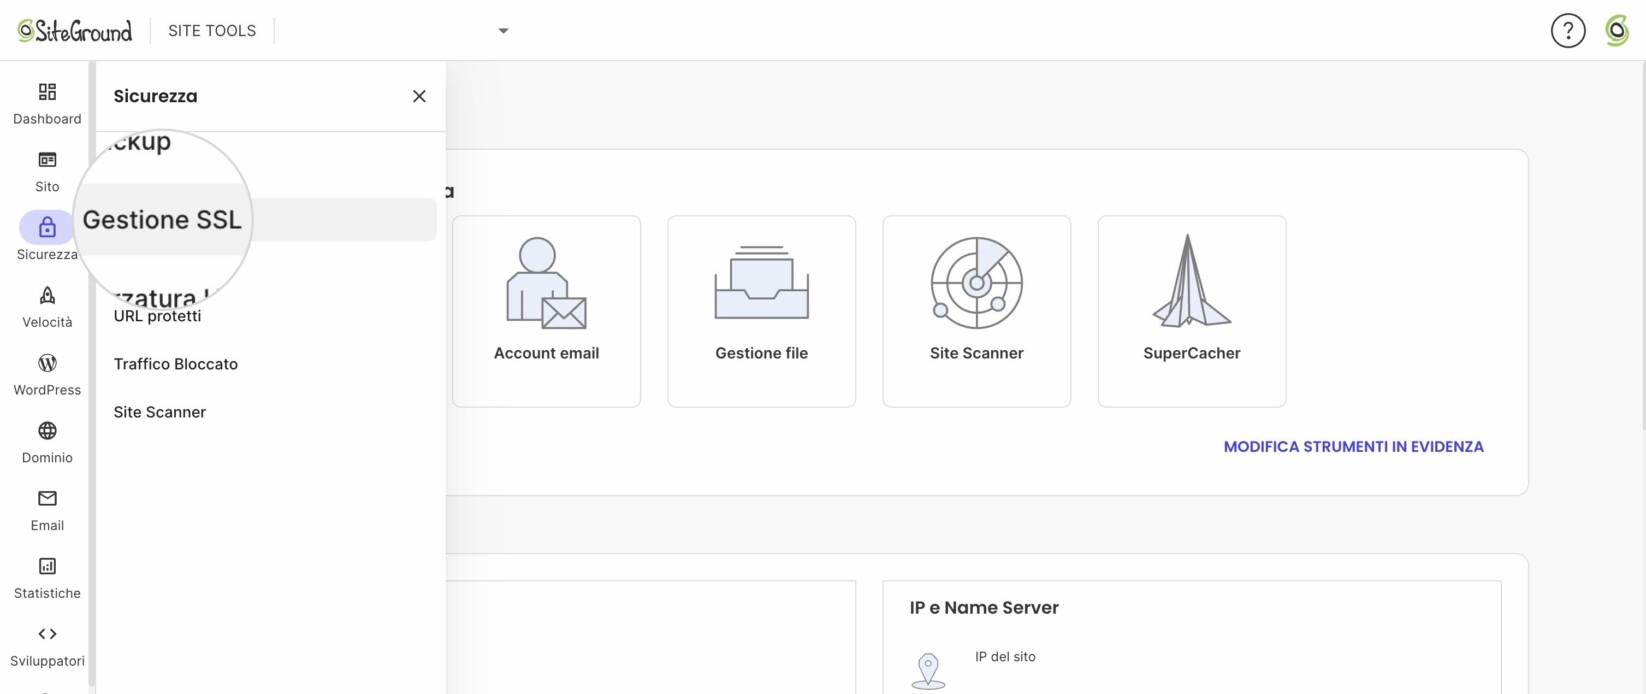
Task: Click the SITE TOOLS header label
Action: click(212, 31)
